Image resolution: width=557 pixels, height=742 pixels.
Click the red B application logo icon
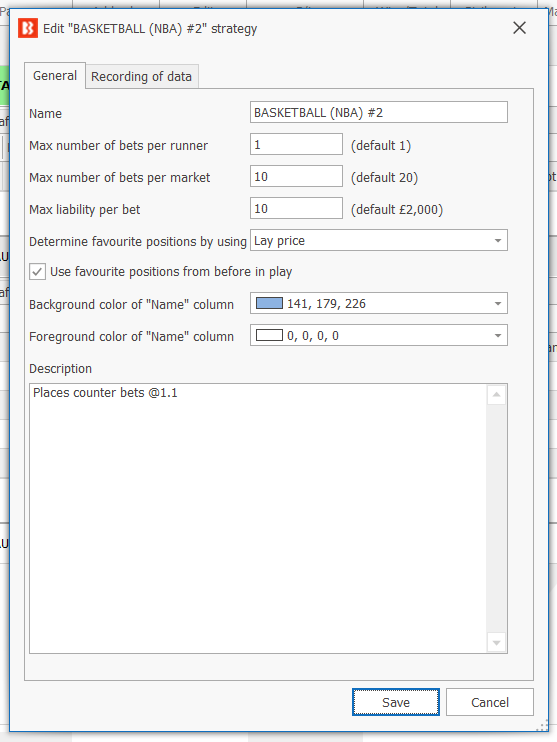(27, 28)
